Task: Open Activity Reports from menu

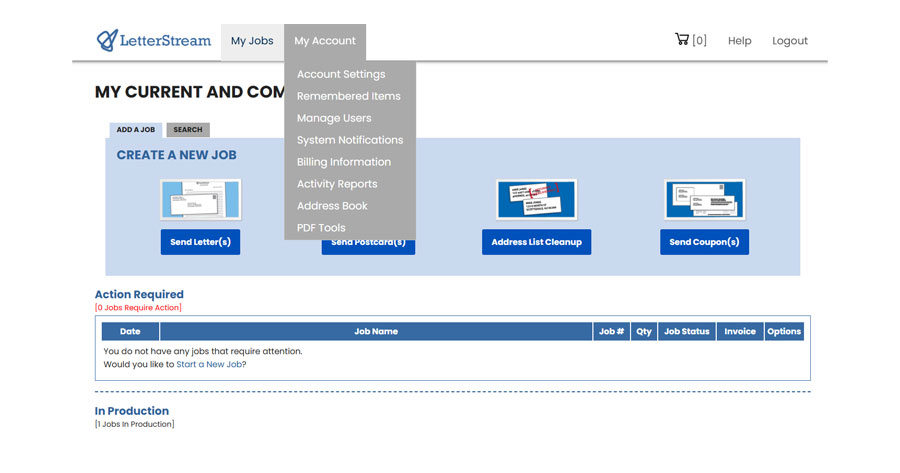Action: 337,184
